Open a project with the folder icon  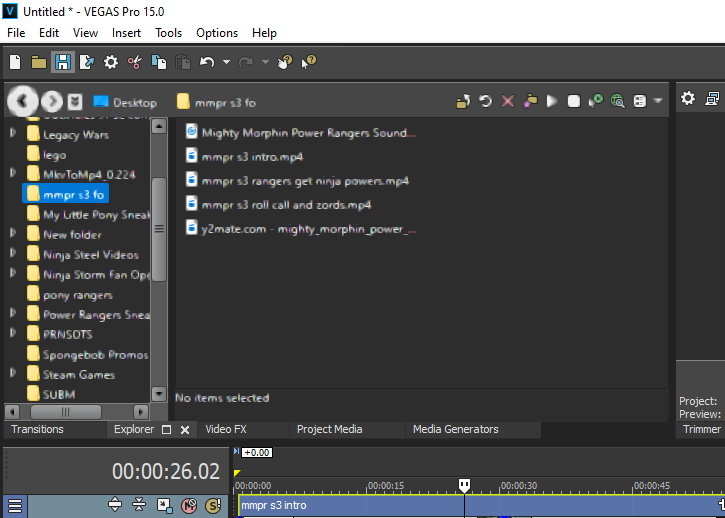39,62
